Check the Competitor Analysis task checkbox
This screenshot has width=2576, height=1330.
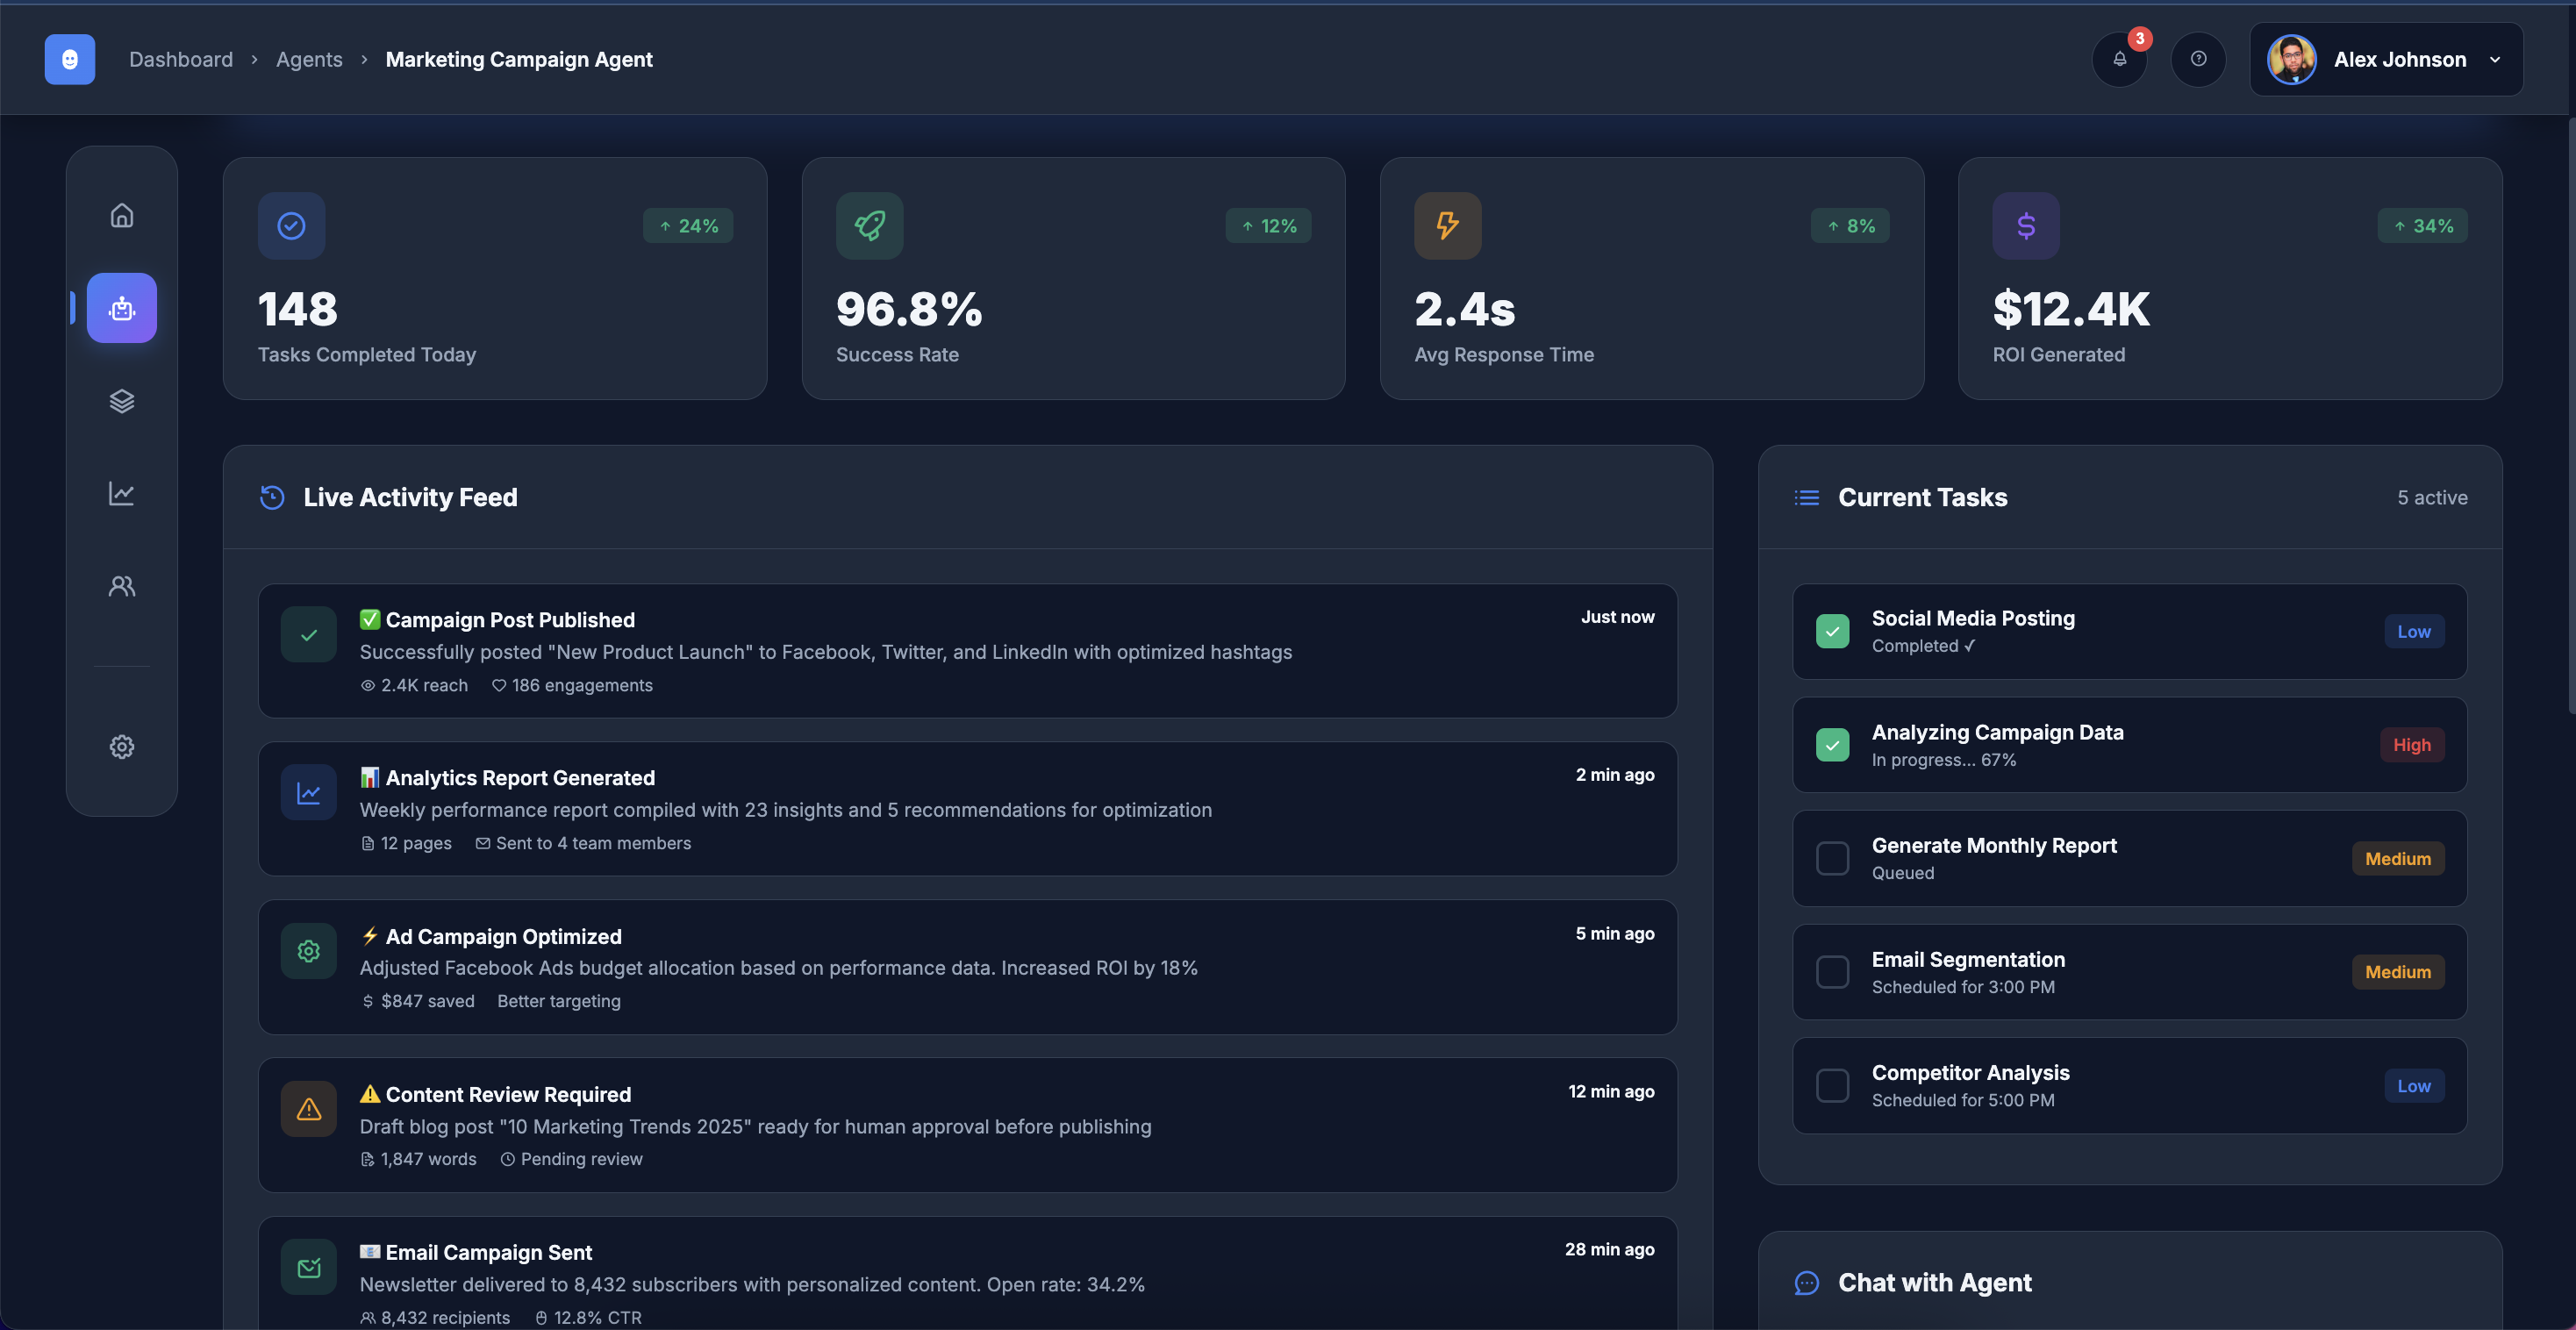pyautogui.click(x=1832, y=1085)
